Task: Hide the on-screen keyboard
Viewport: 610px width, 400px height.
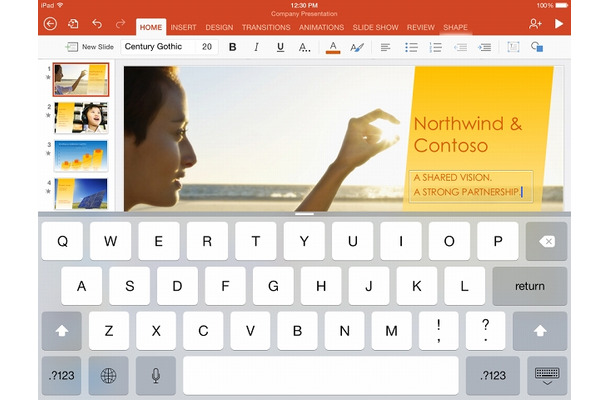Action: click(x=547, y=375)
